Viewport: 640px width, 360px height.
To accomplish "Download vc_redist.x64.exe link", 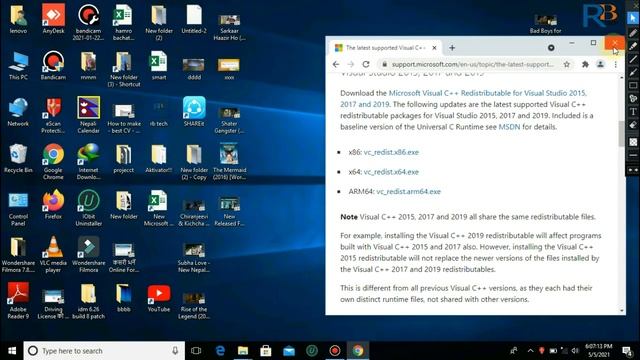I will coord(391,172).
